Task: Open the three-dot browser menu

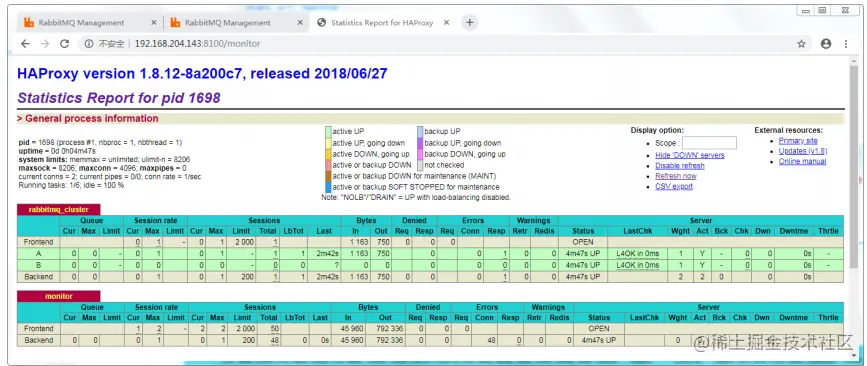Action: click(x=846, y=44)
